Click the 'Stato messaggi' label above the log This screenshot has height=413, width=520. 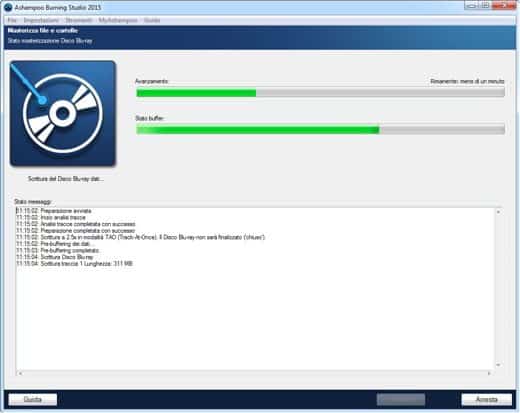(33, 202)
